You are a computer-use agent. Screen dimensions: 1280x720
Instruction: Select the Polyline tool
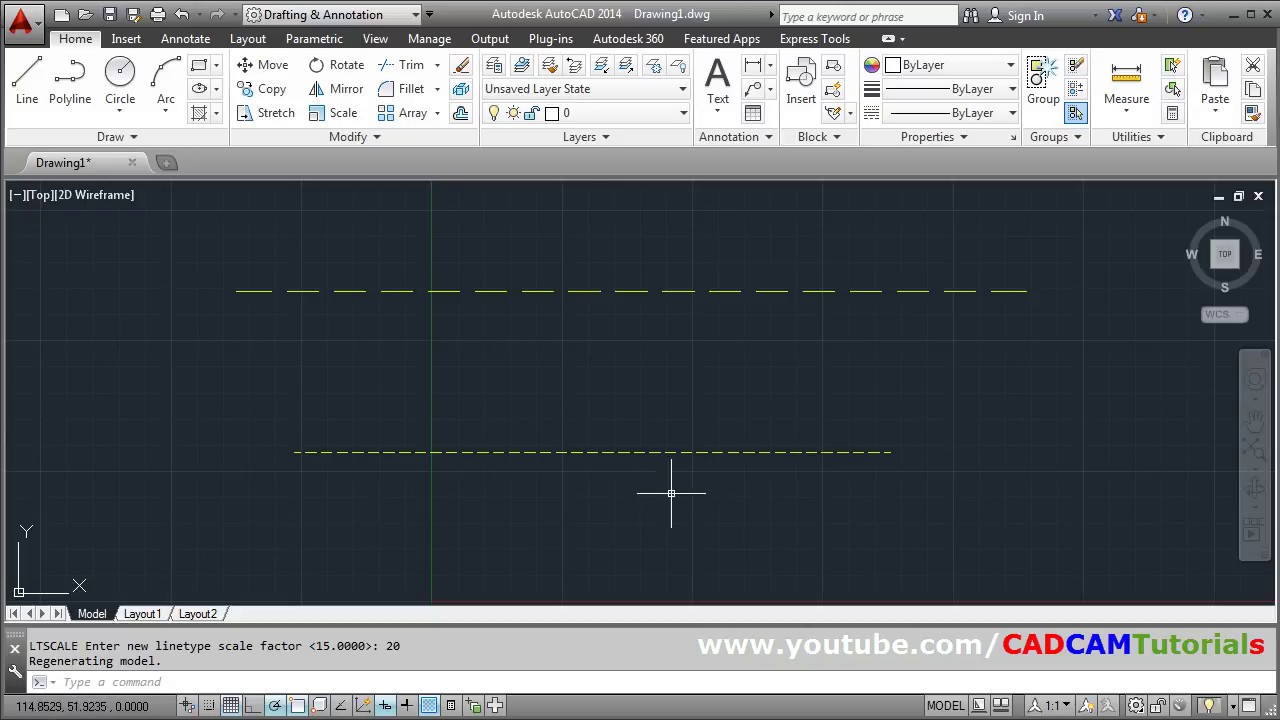(x=70, y=80)
